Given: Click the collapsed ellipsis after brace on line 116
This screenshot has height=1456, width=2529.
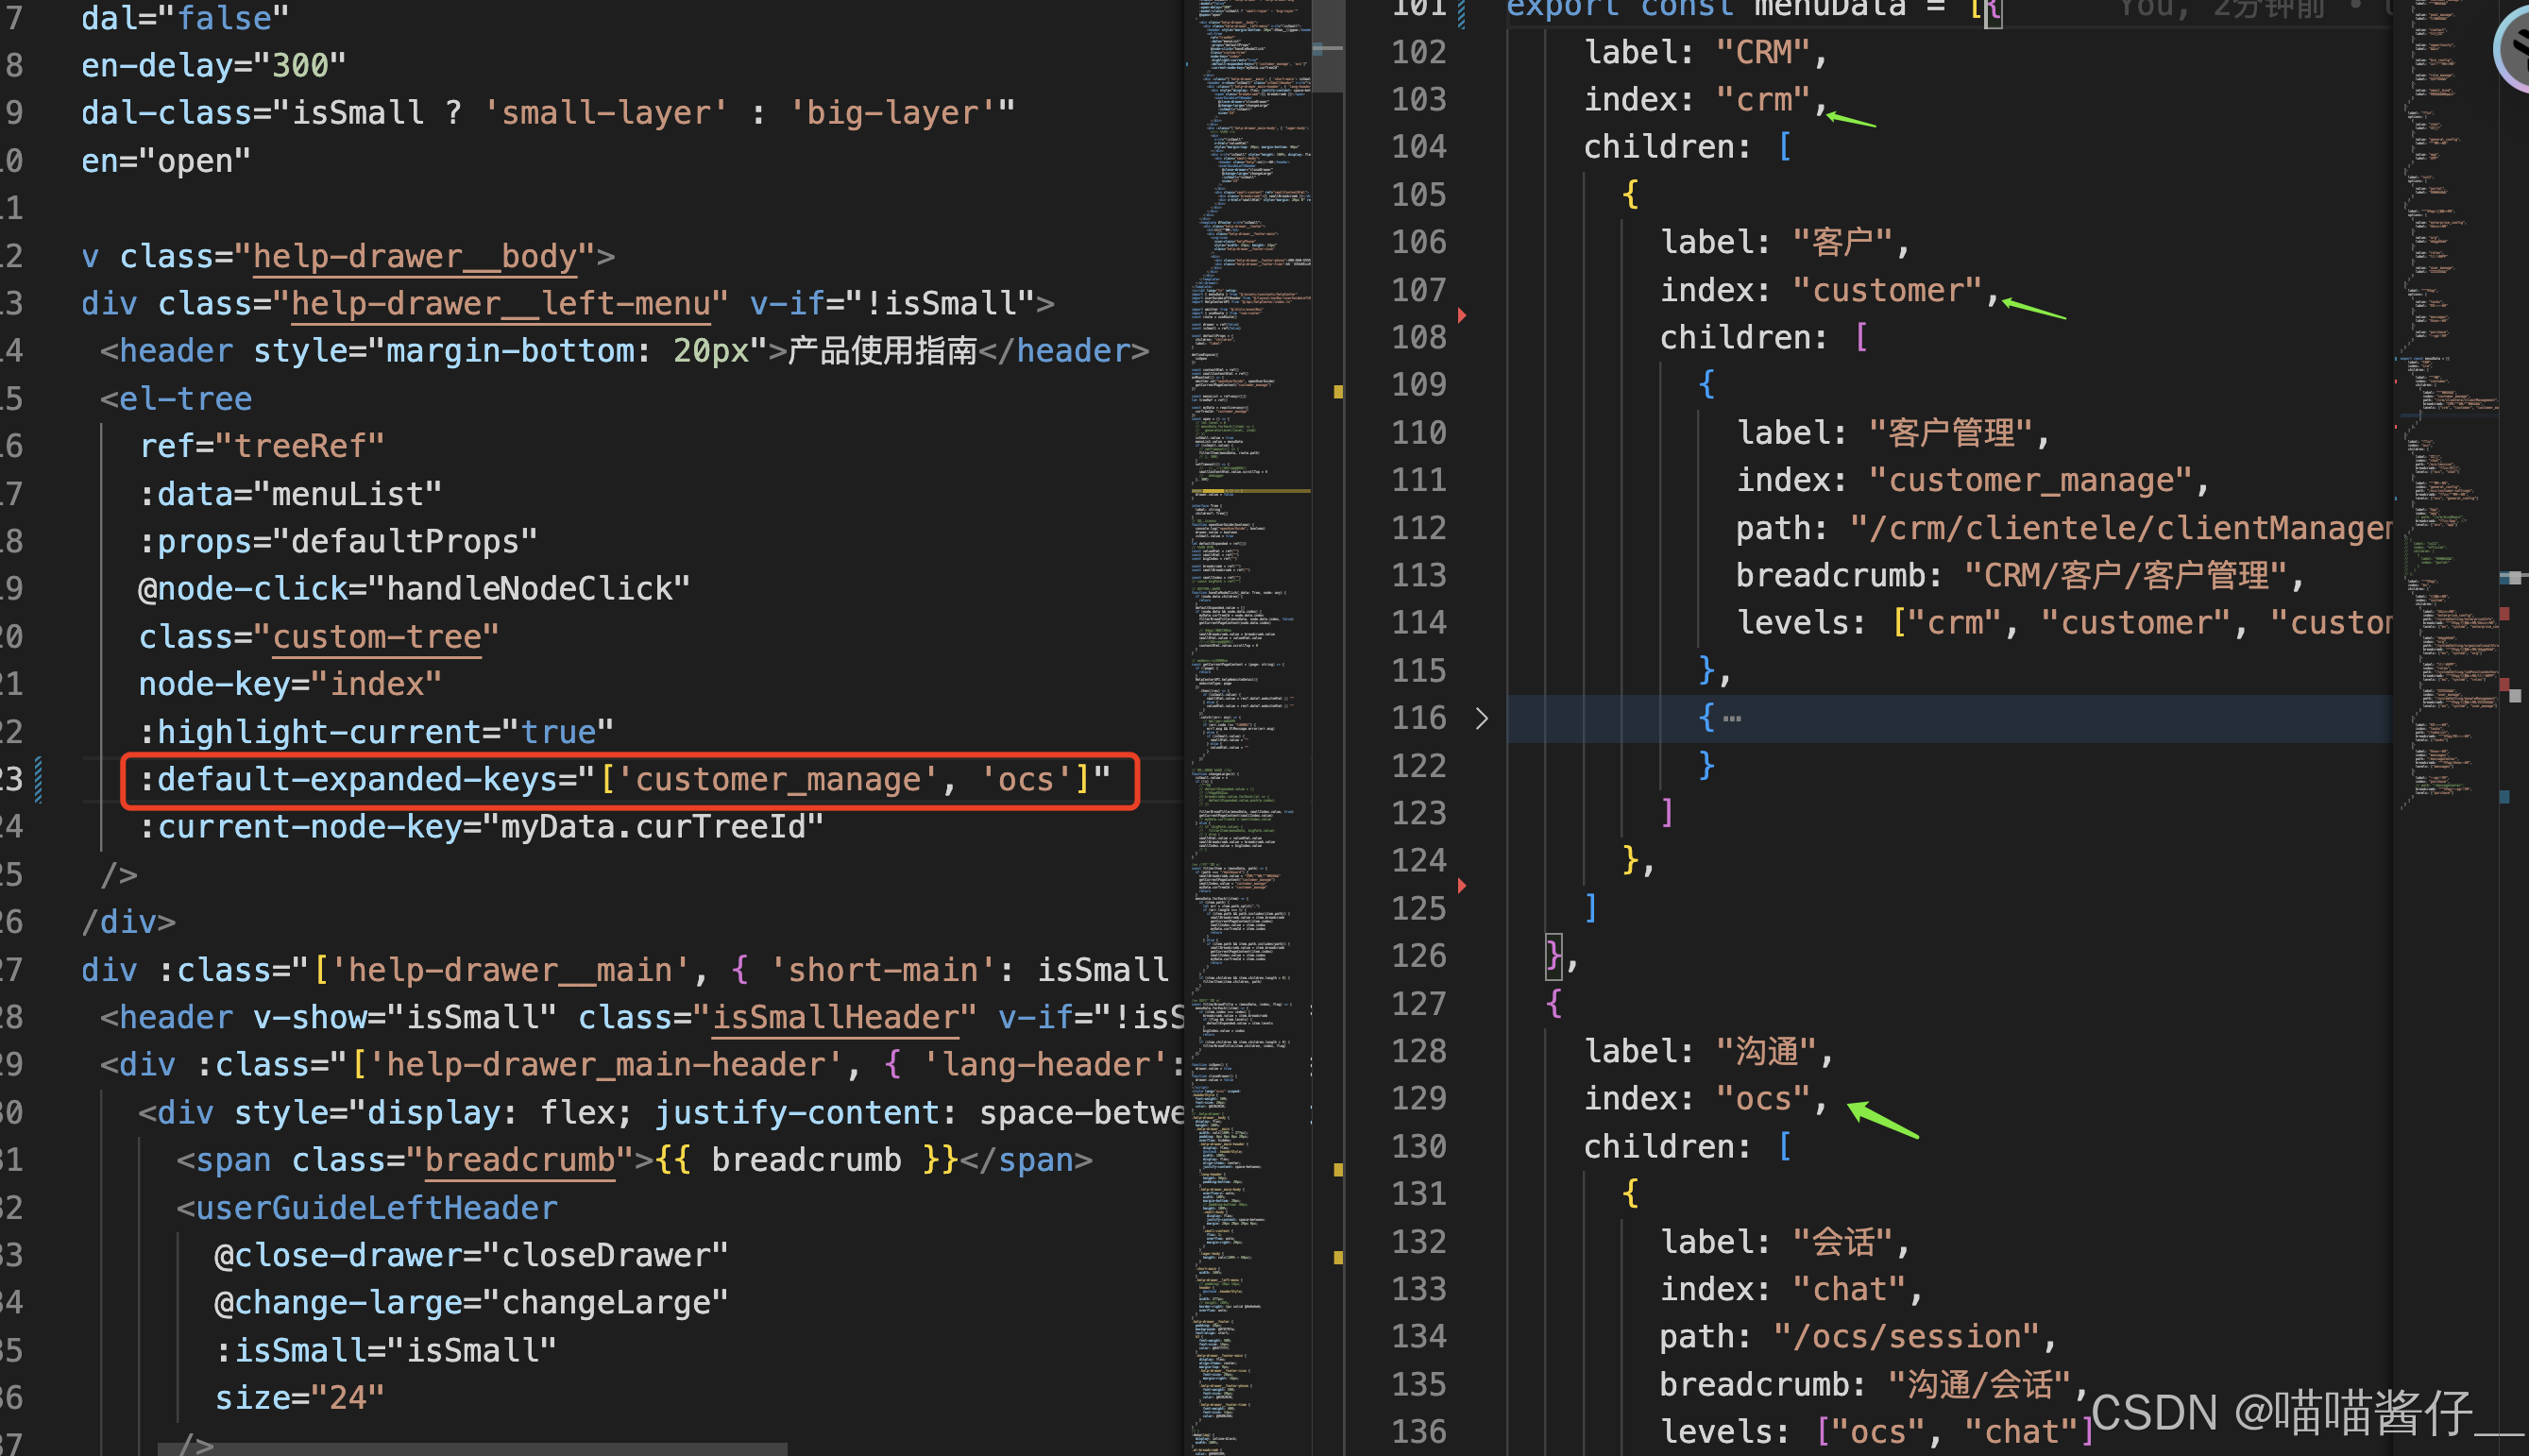Looking at the screenshot, I should click(1732, 718).
